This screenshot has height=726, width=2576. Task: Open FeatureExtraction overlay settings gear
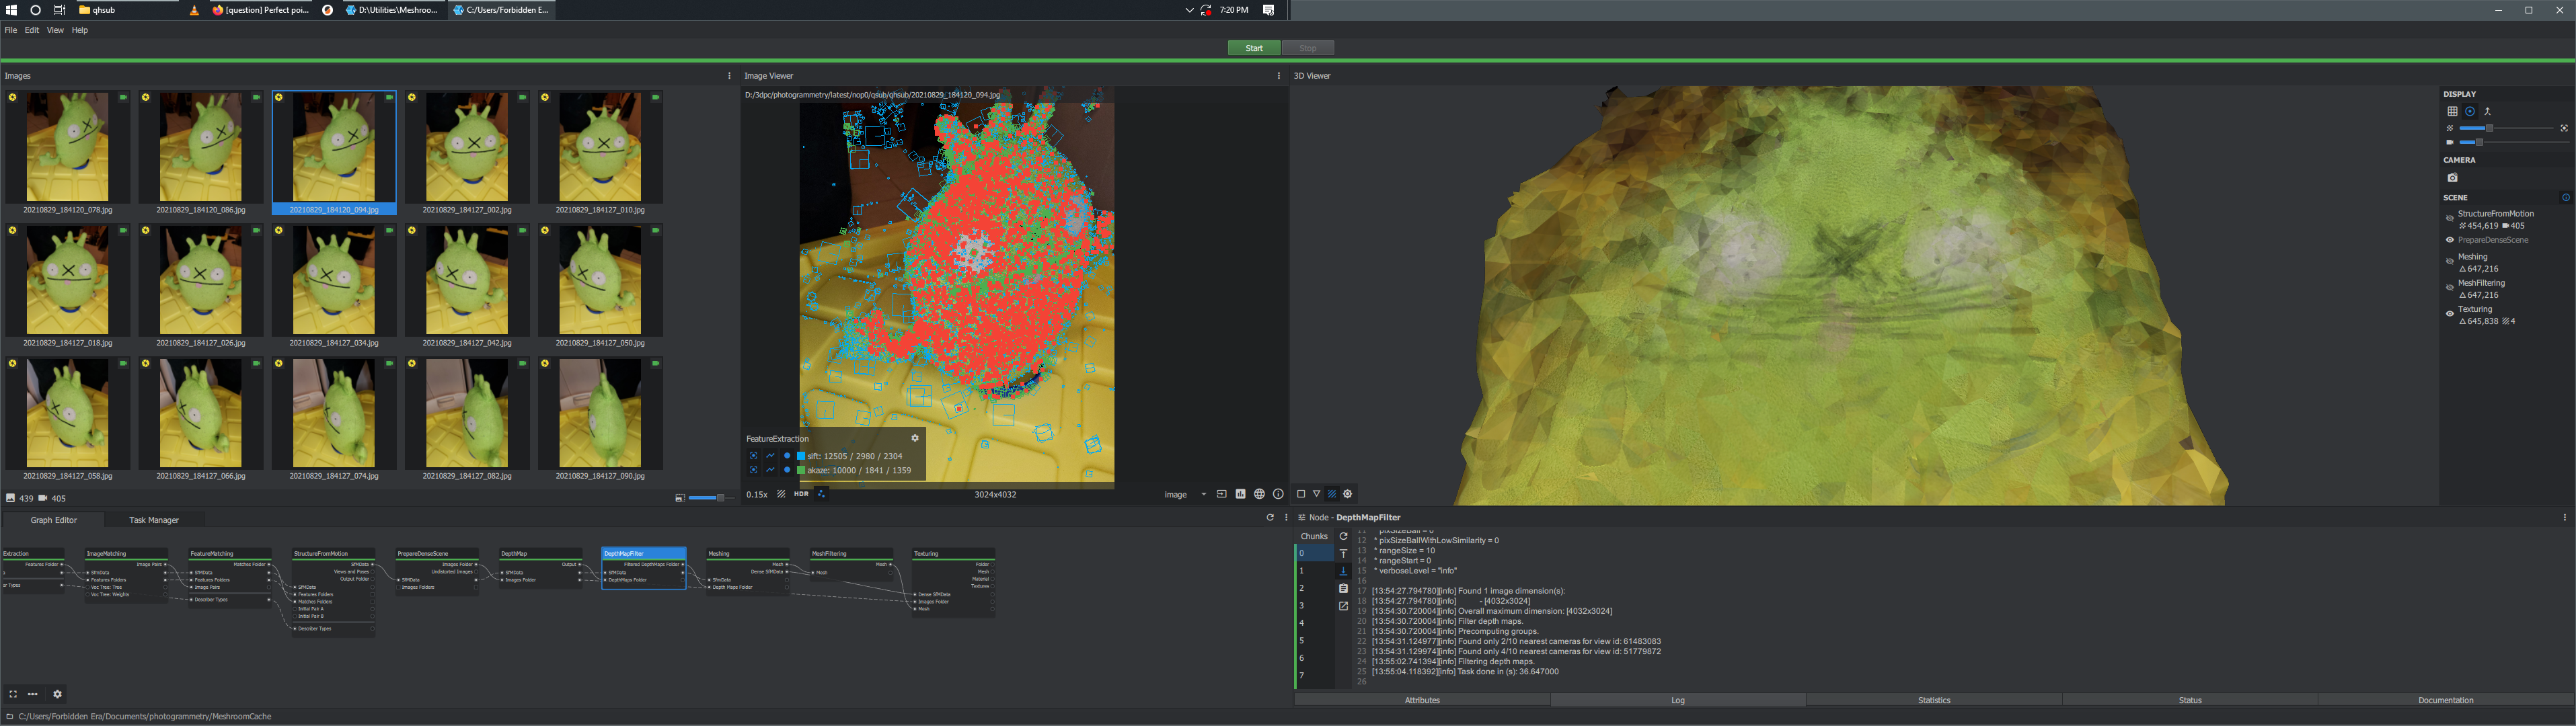point(914,438)
